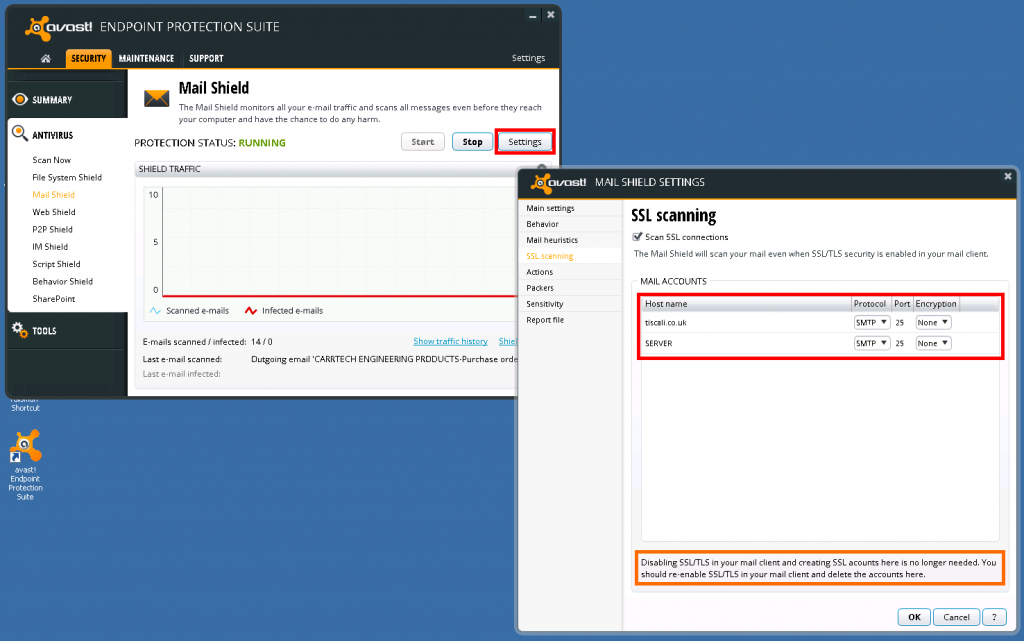This screenshot has width=1024, height=641.
Task: Click the Protocol column header
Action: pos(872,304)
